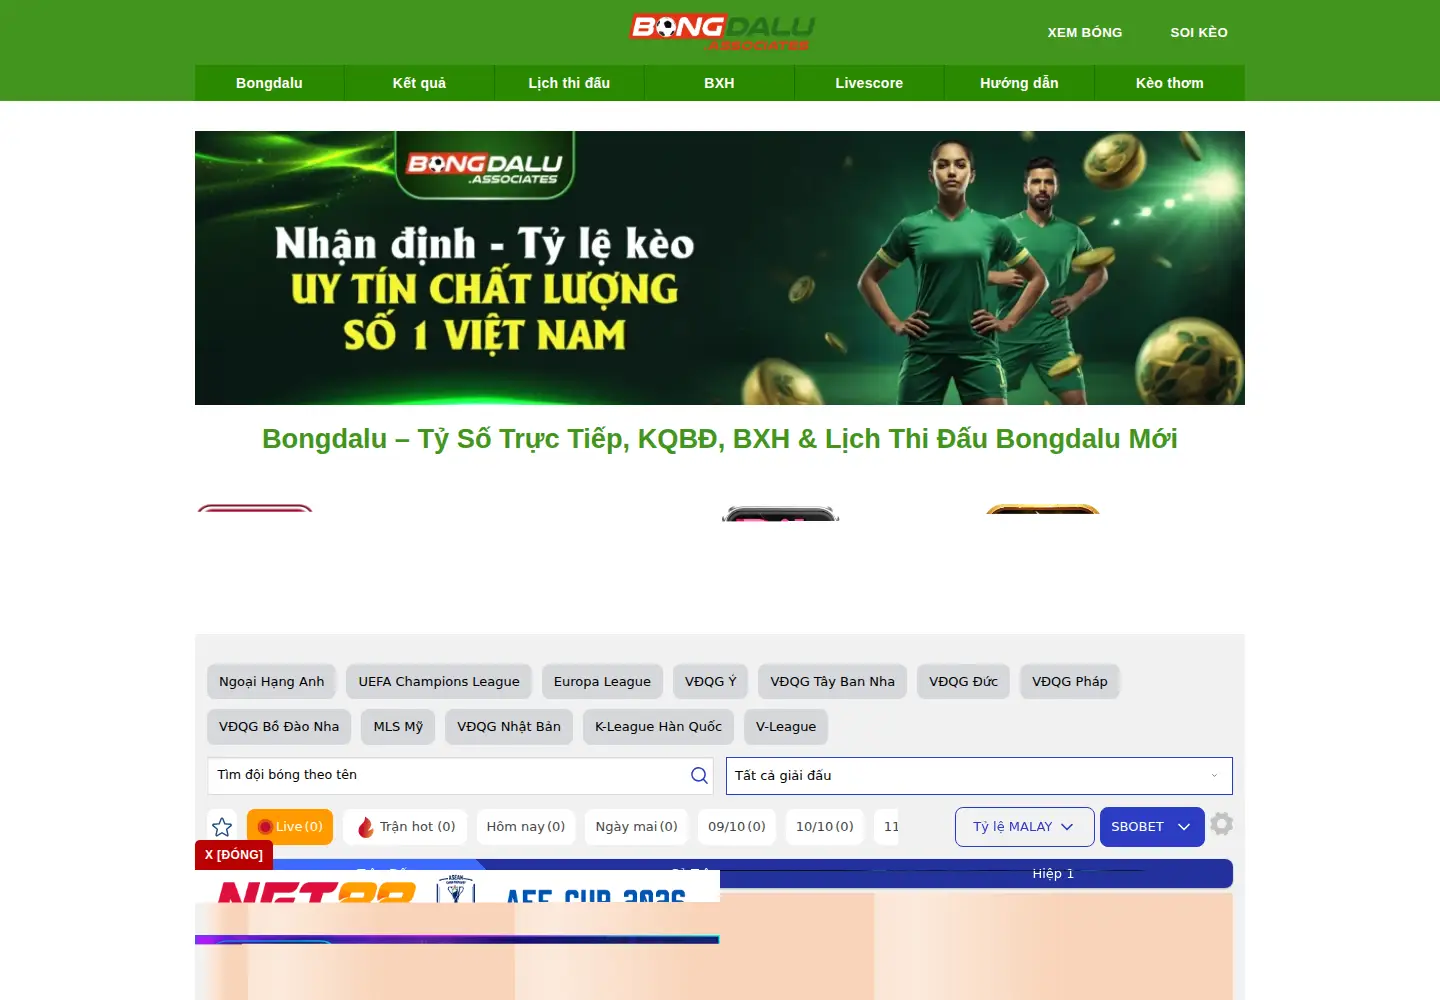Click the Bongdalu Associates header logo
The height and width of the screenshot is (1000, 1440).
click(721, 32)
